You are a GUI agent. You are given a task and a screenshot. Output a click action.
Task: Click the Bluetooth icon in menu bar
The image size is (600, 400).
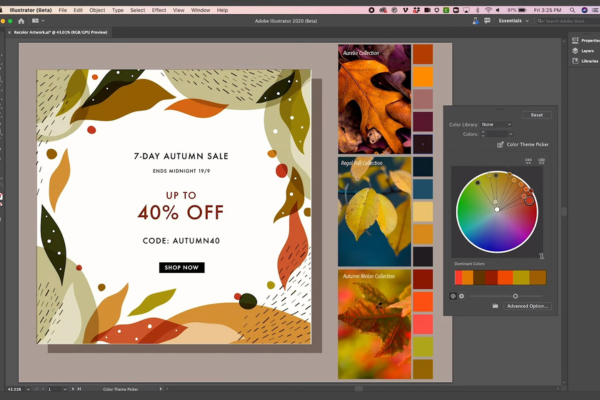477,10
